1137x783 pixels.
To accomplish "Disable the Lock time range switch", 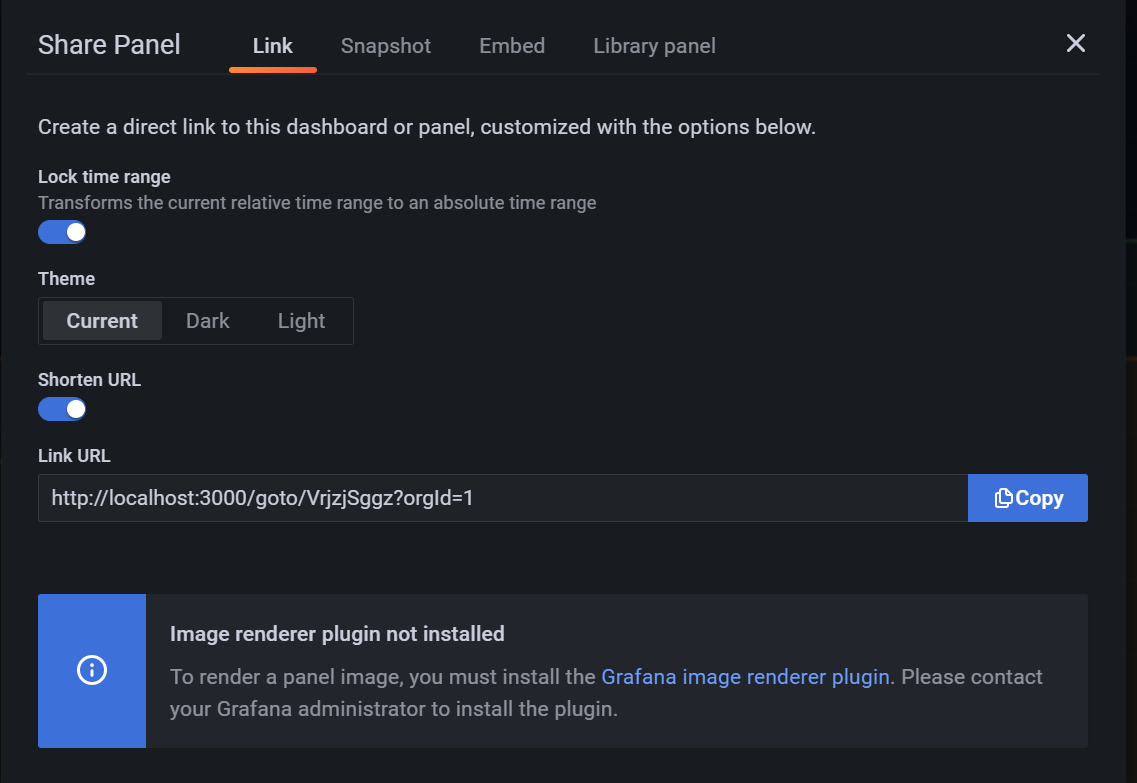I will (62, 232).
